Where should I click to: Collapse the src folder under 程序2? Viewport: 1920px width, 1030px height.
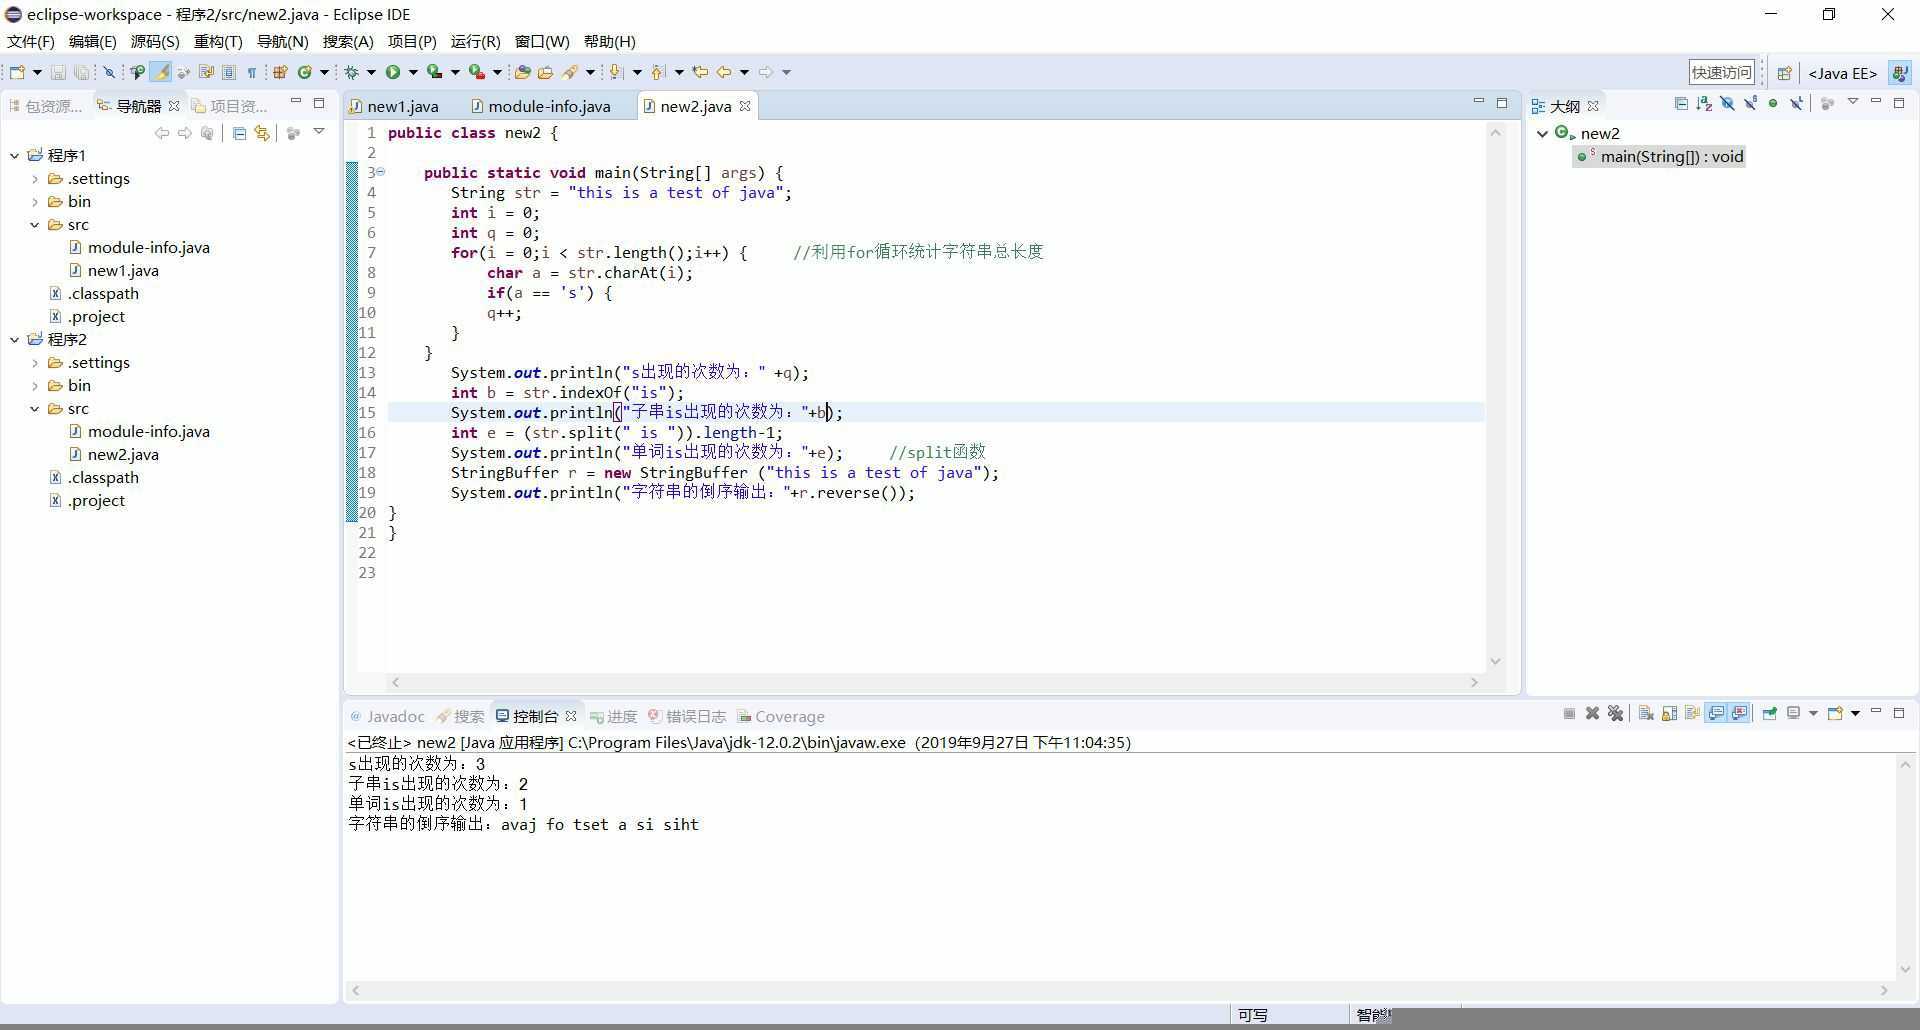click(35, 408)
